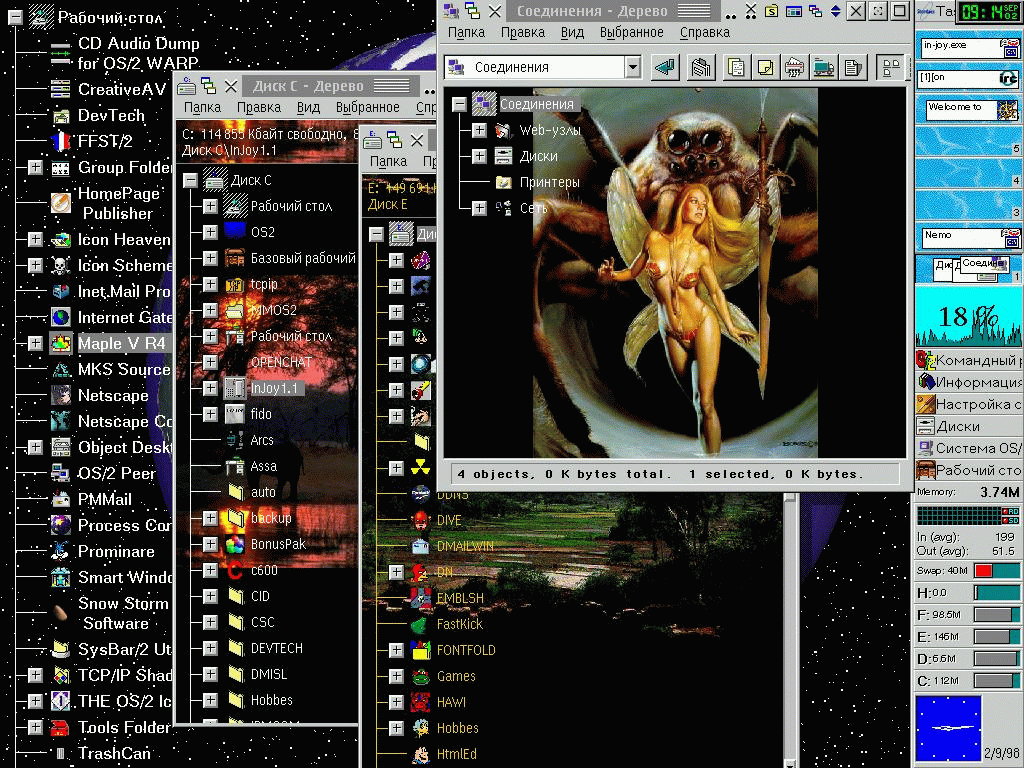Expand the Games folder in Диск E

tap(396, 677)
